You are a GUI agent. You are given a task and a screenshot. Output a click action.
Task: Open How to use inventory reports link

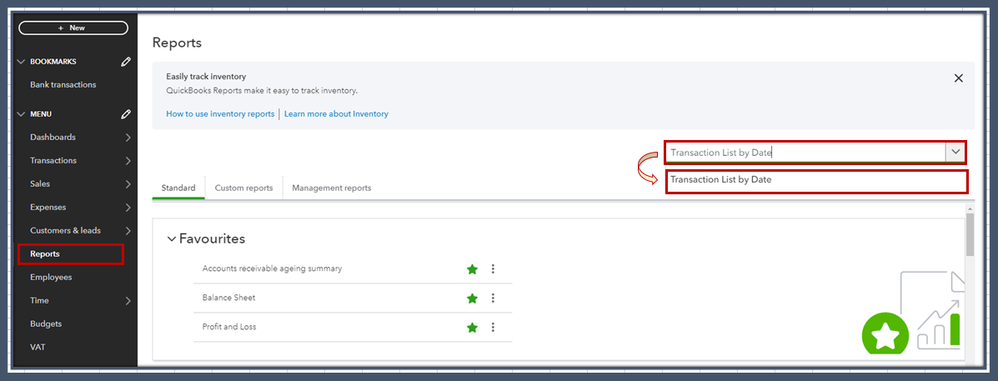[x=220, y=114]
